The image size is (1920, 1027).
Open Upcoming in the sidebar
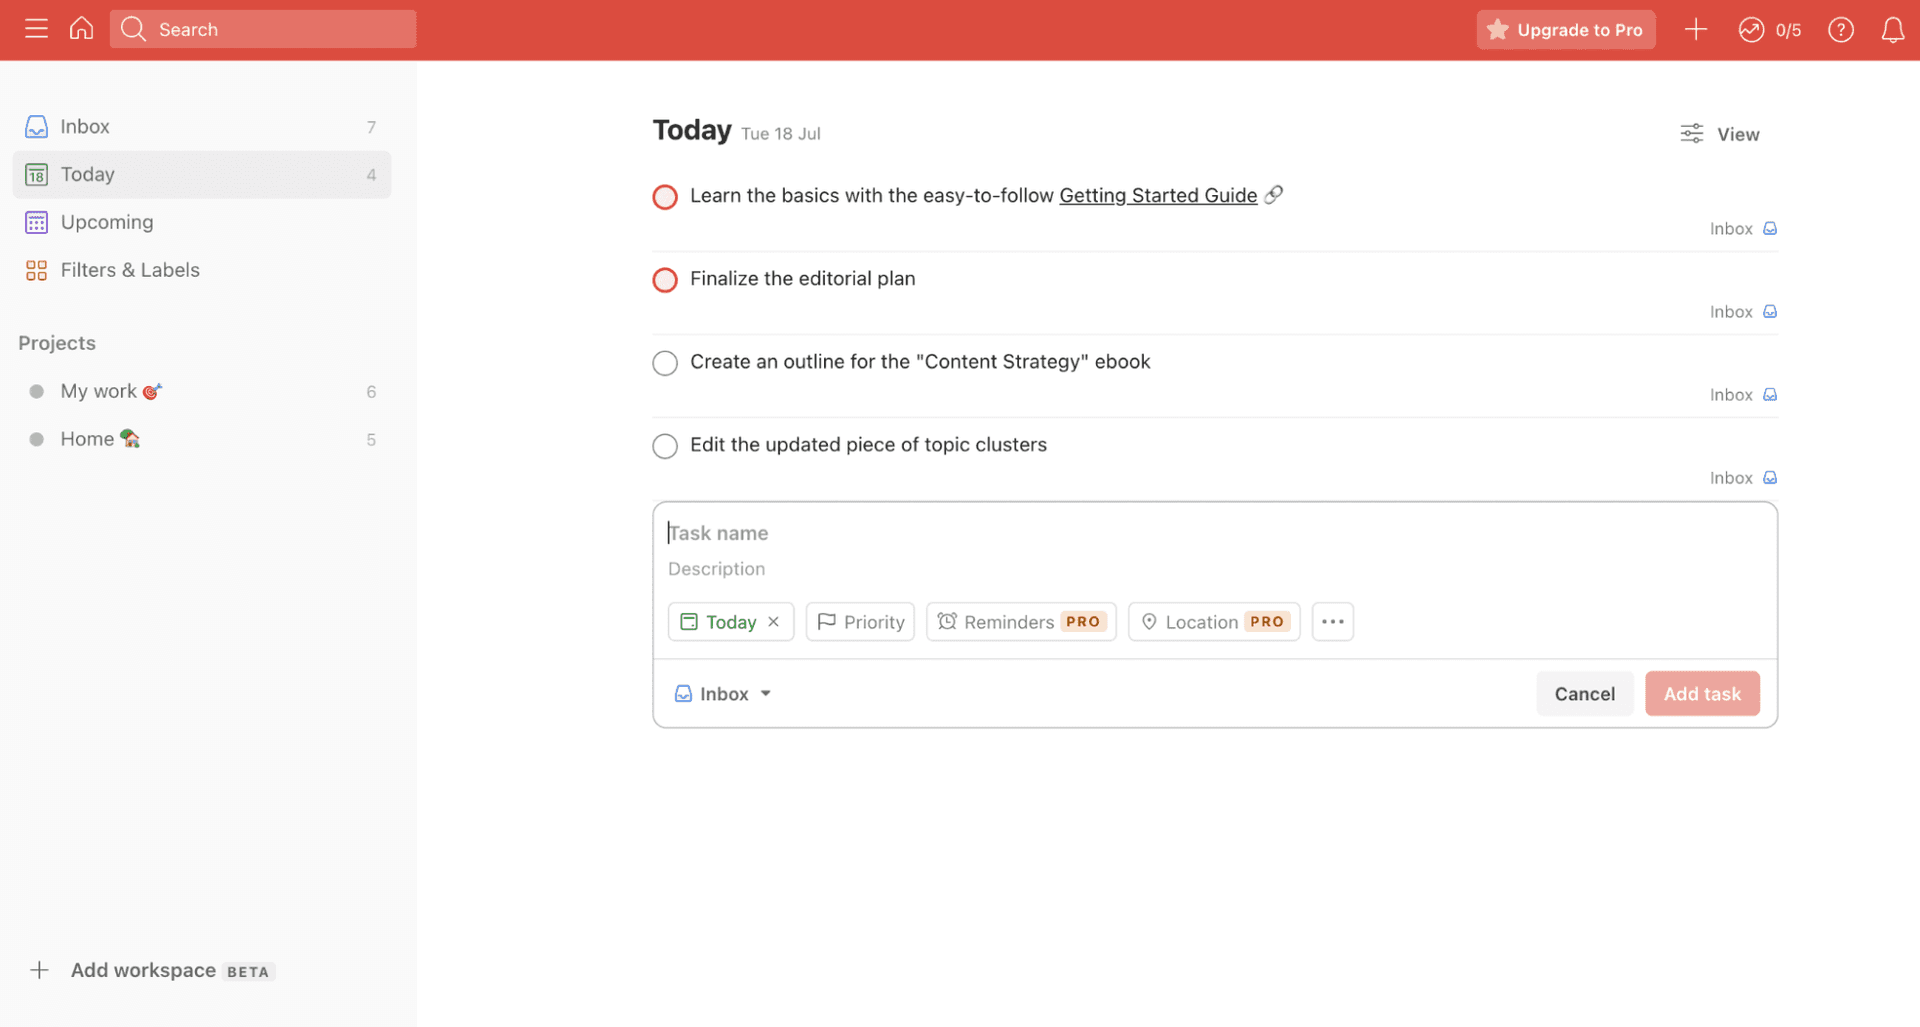pyautogui.click(x=201, y=222)
